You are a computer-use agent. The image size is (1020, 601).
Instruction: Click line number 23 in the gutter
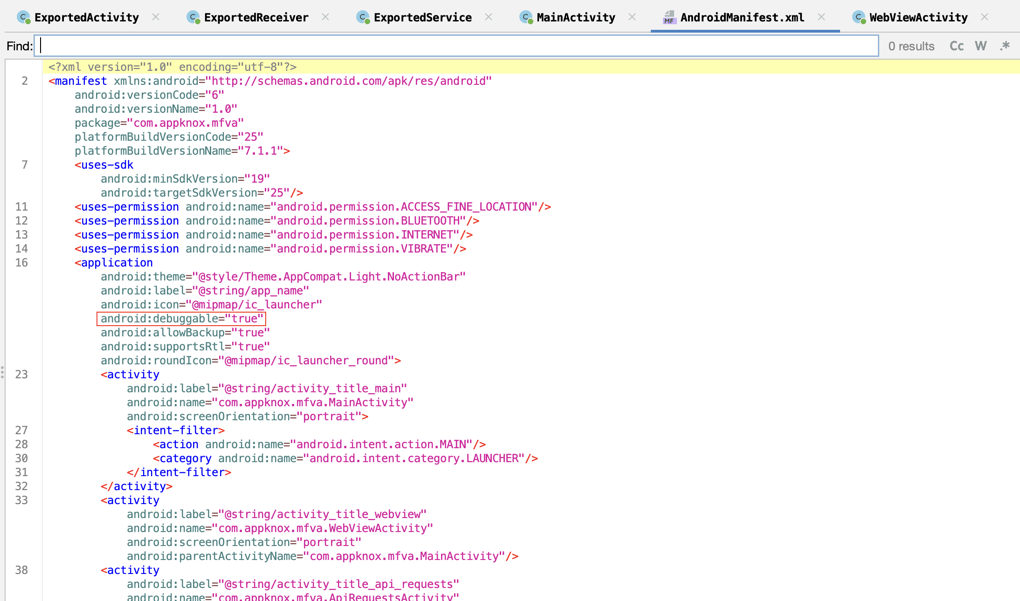(23, 373)
